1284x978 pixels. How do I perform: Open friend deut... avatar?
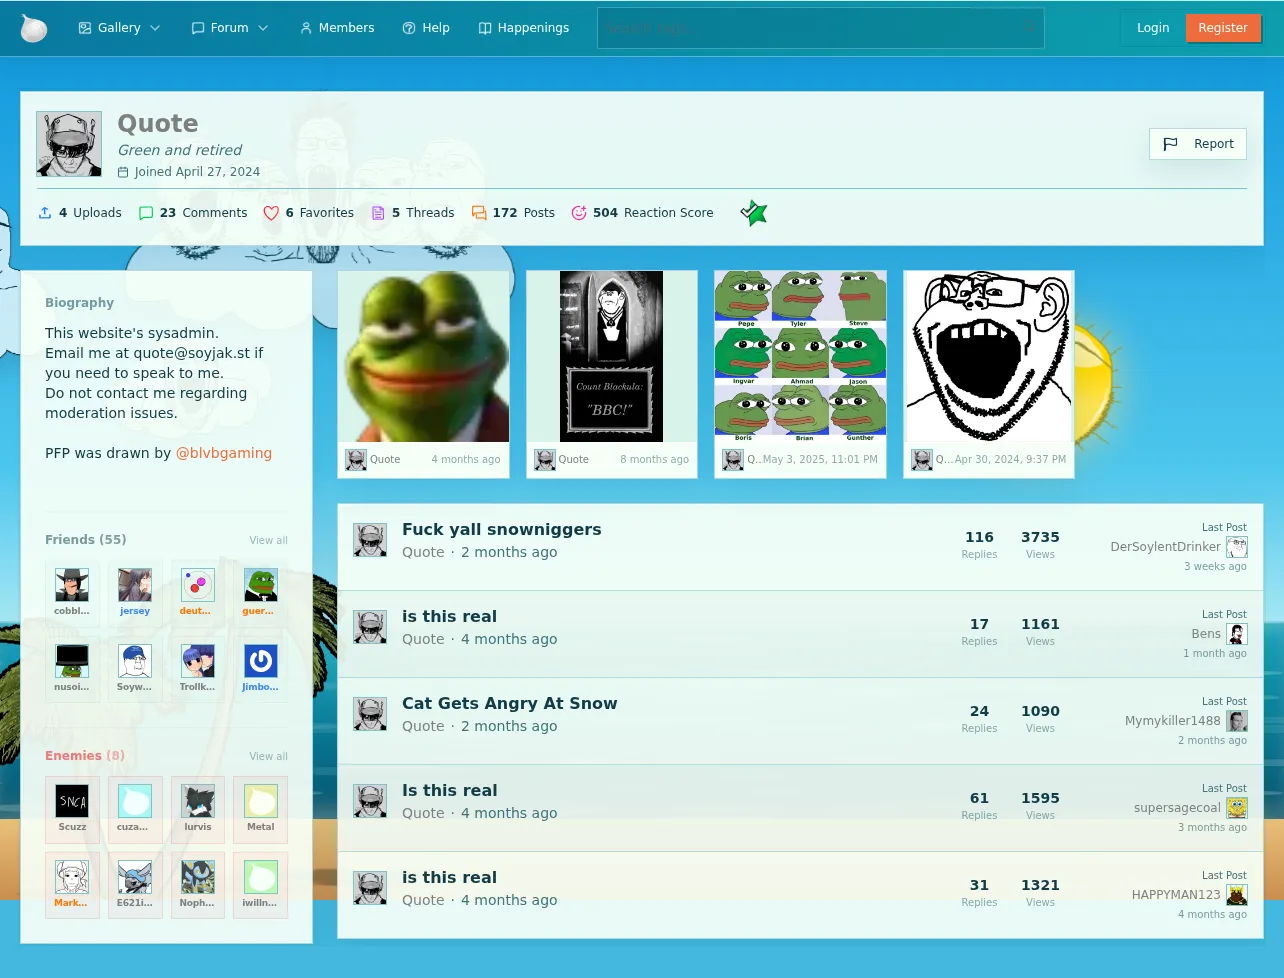[x=198, y=585]
